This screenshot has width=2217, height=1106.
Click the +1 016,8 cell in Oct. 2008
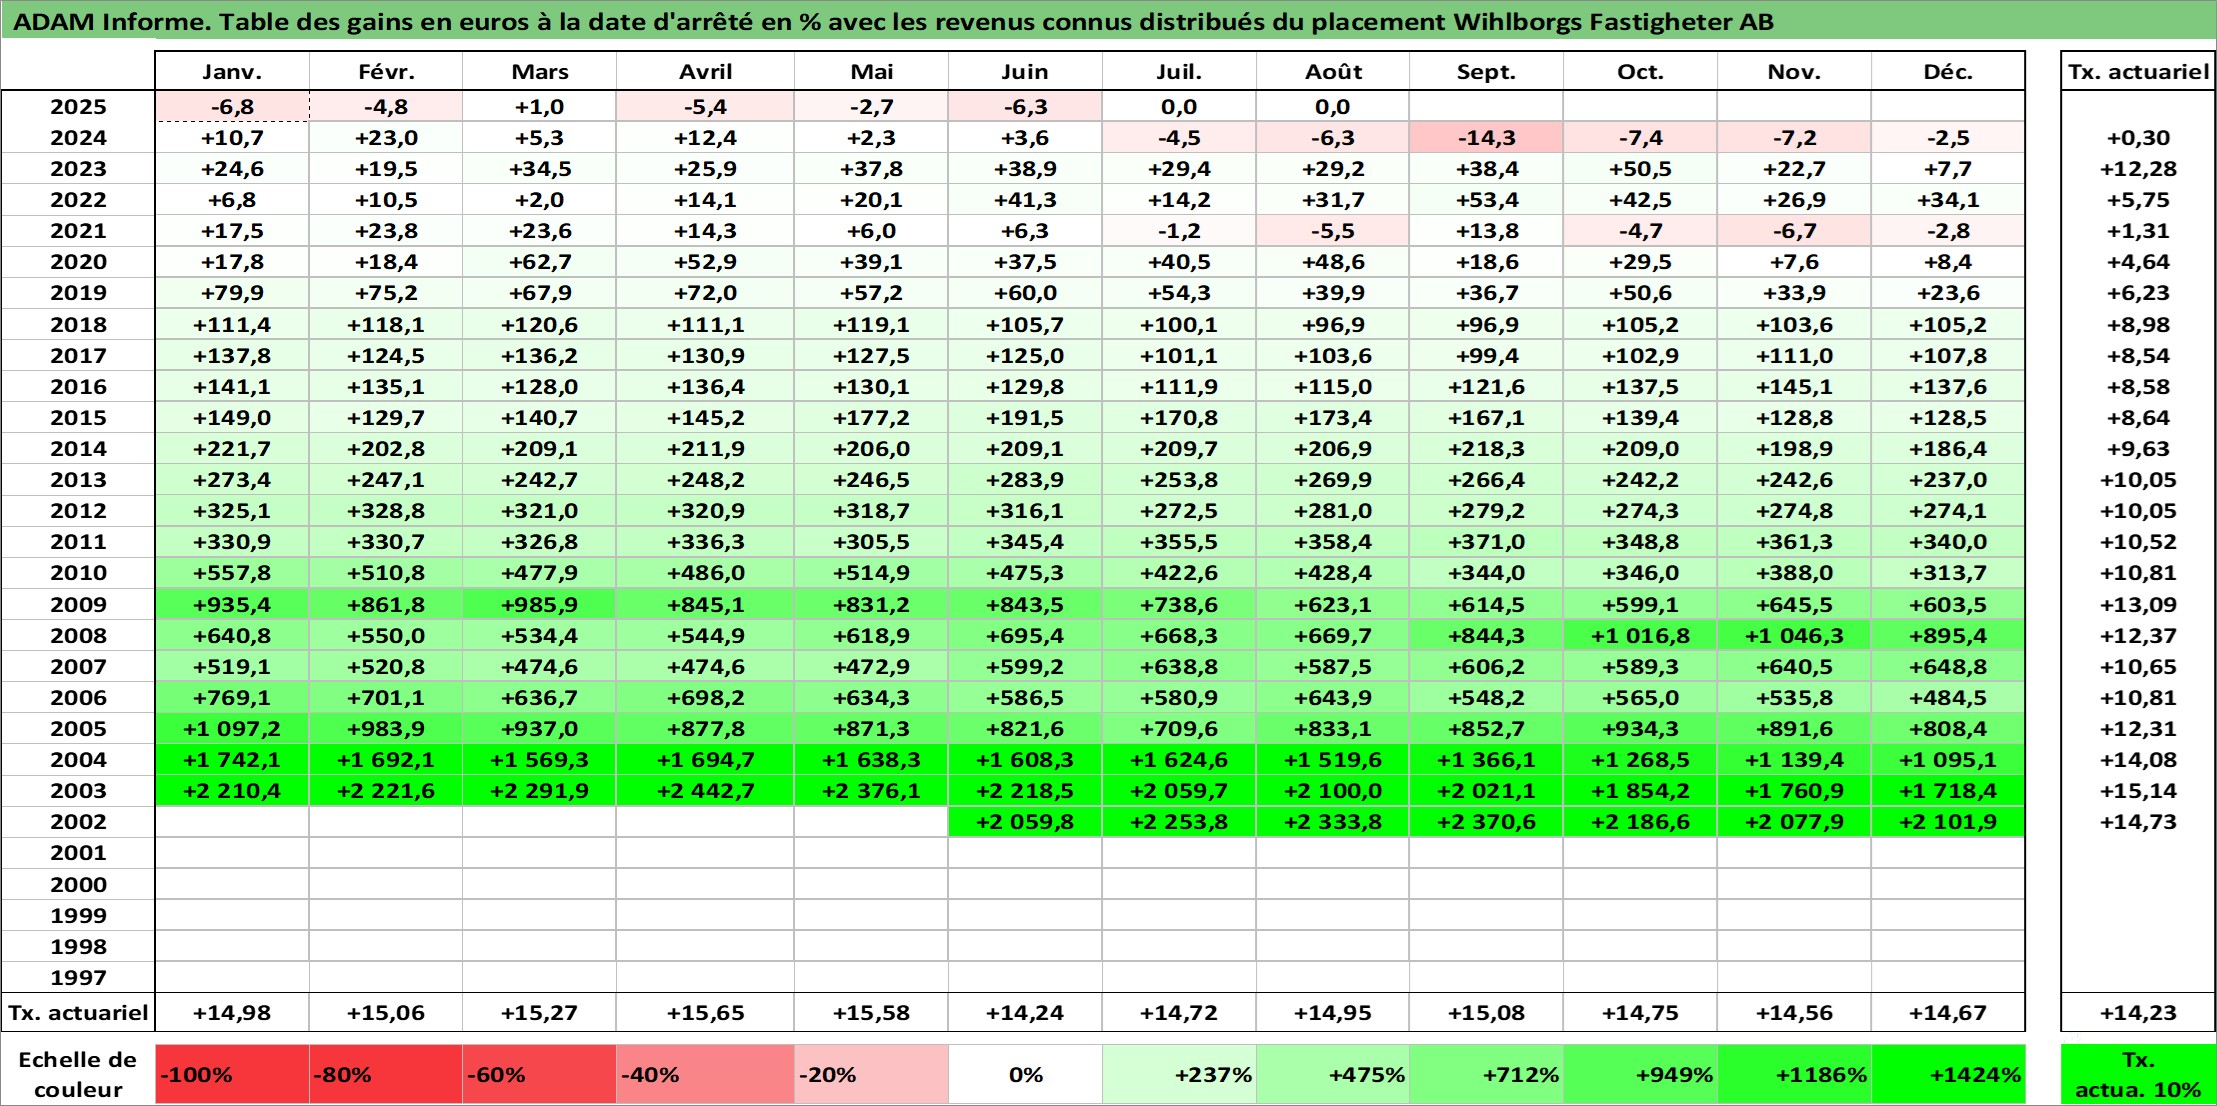(x=1640, y=636)
